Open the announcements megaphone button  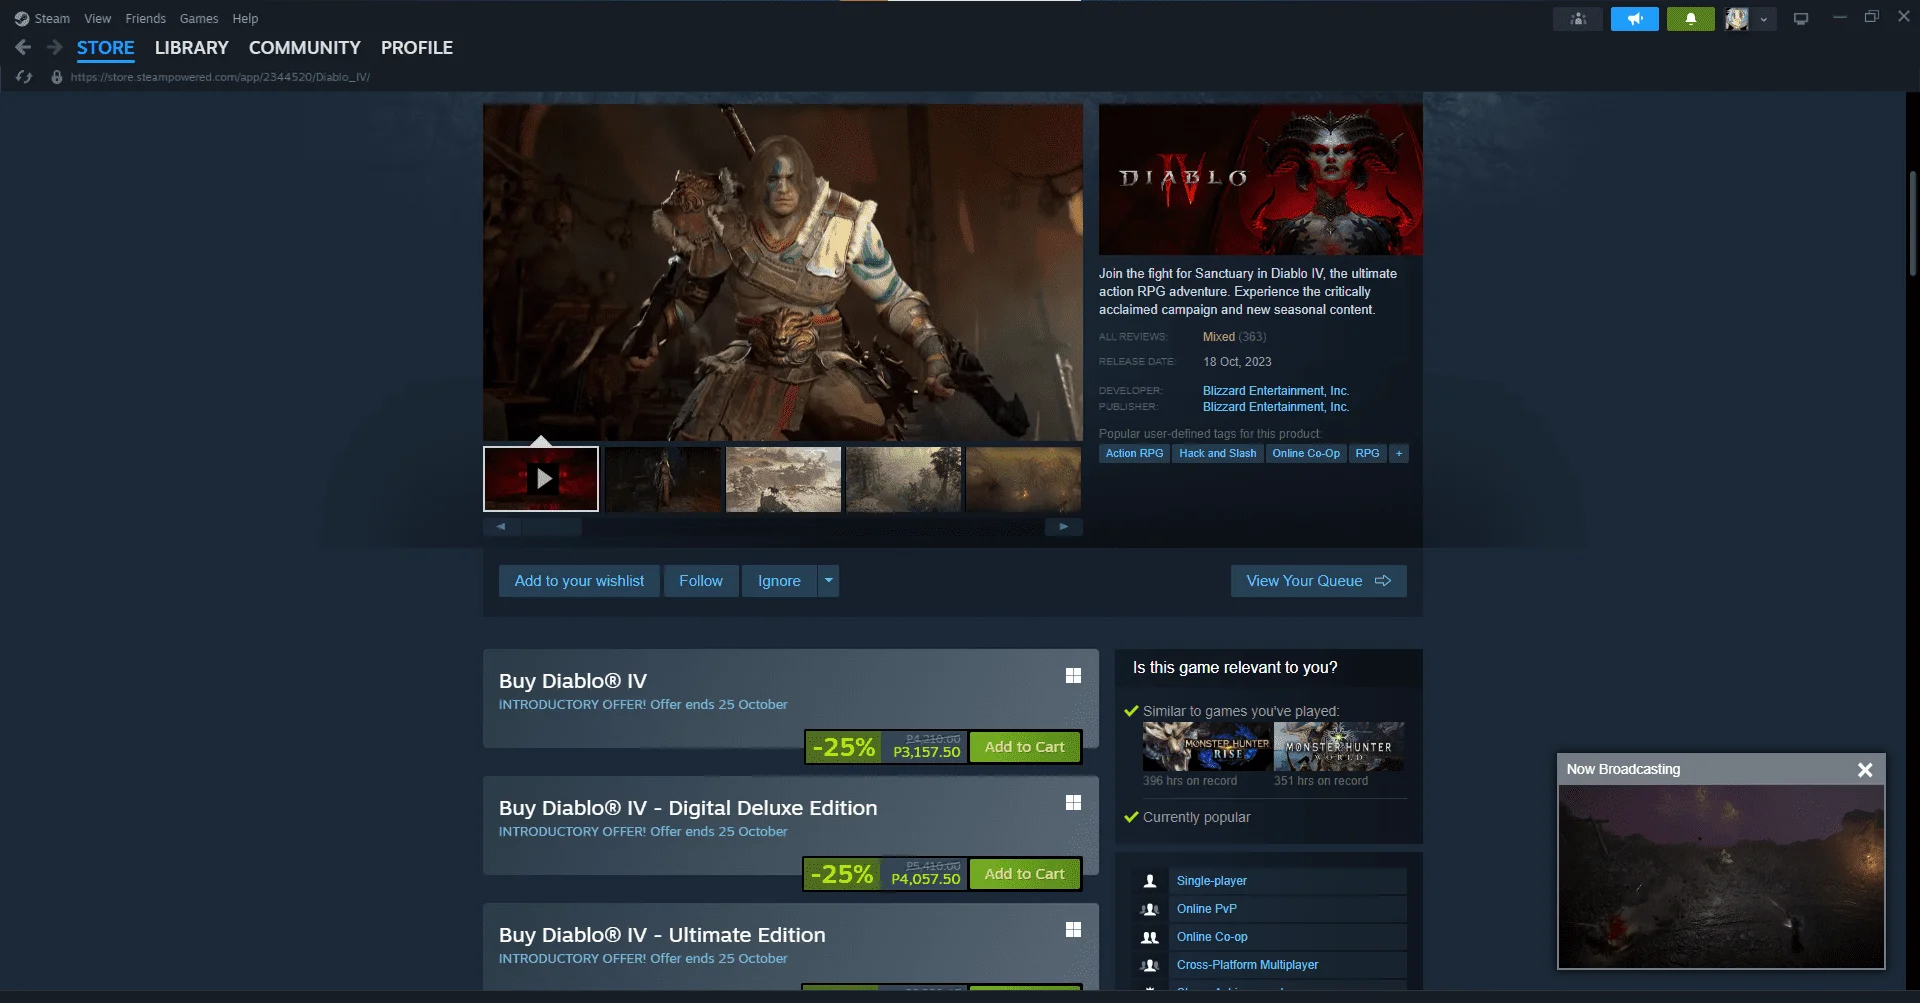pos(1635,19)
